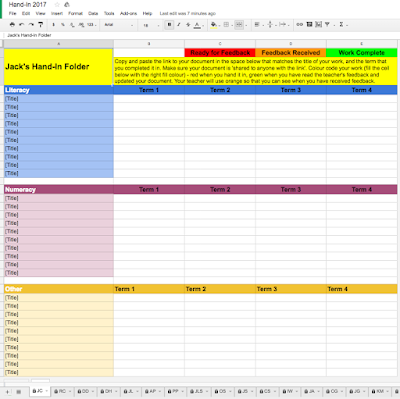Screen dimensions: 400x399
Task: Open the Add-ons menu
Action: coord(128,14)
